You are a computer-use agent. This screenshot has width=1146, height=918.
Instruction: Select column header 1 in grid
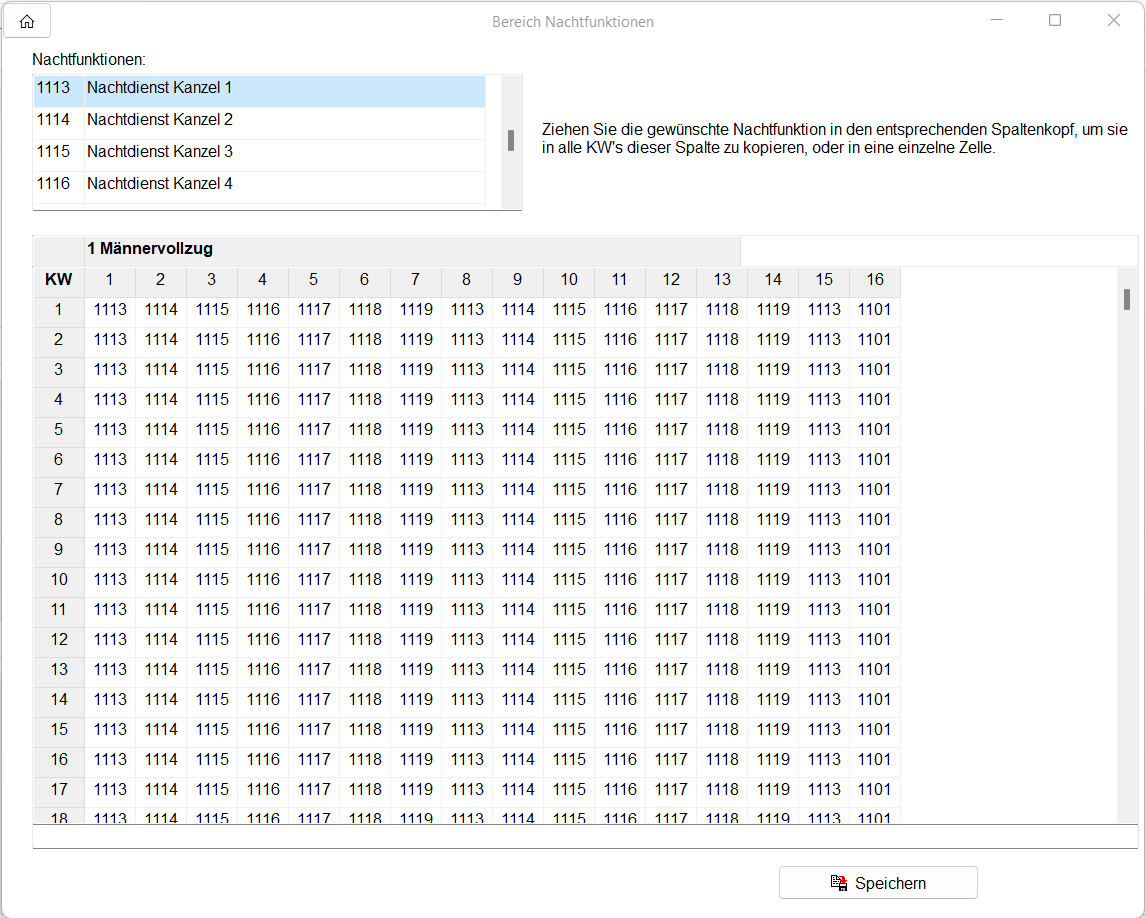tap(110, 280)
